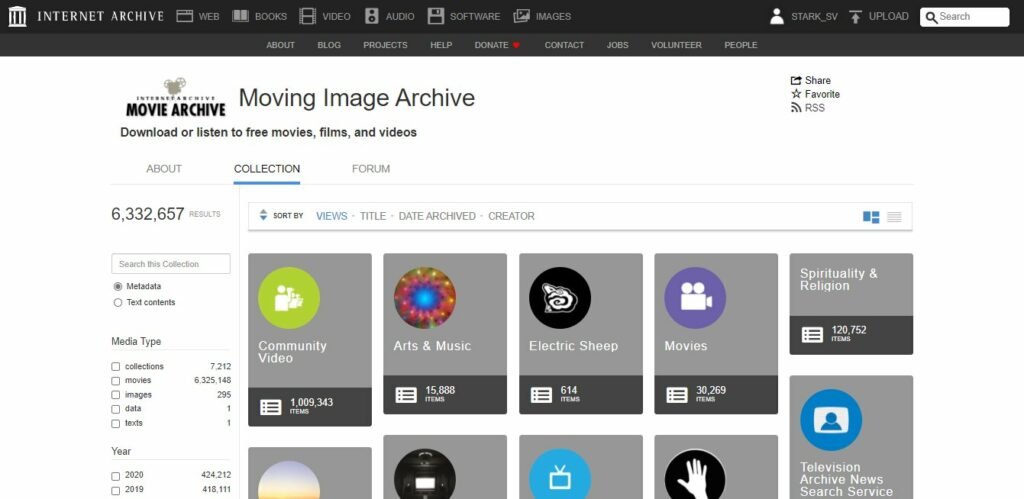Check the images media type checkbox

(x=116, y=395)
